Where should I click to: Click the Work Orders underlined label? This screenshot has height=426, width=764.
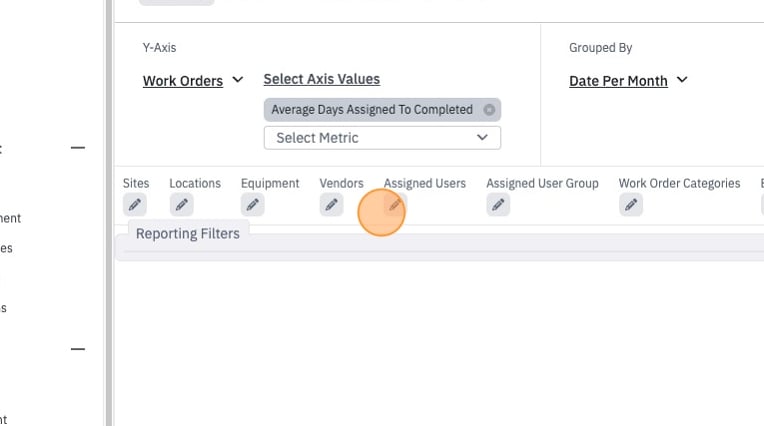[x=183, y=81]
